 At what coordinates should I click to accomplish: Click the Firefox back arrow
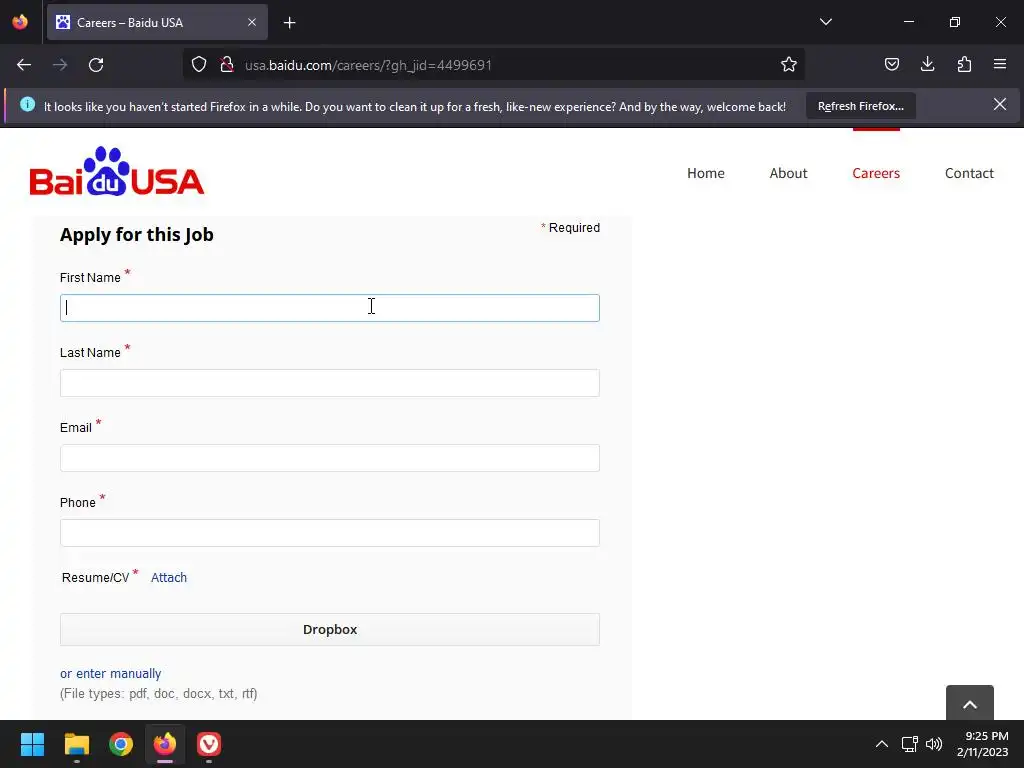(24, 65)
